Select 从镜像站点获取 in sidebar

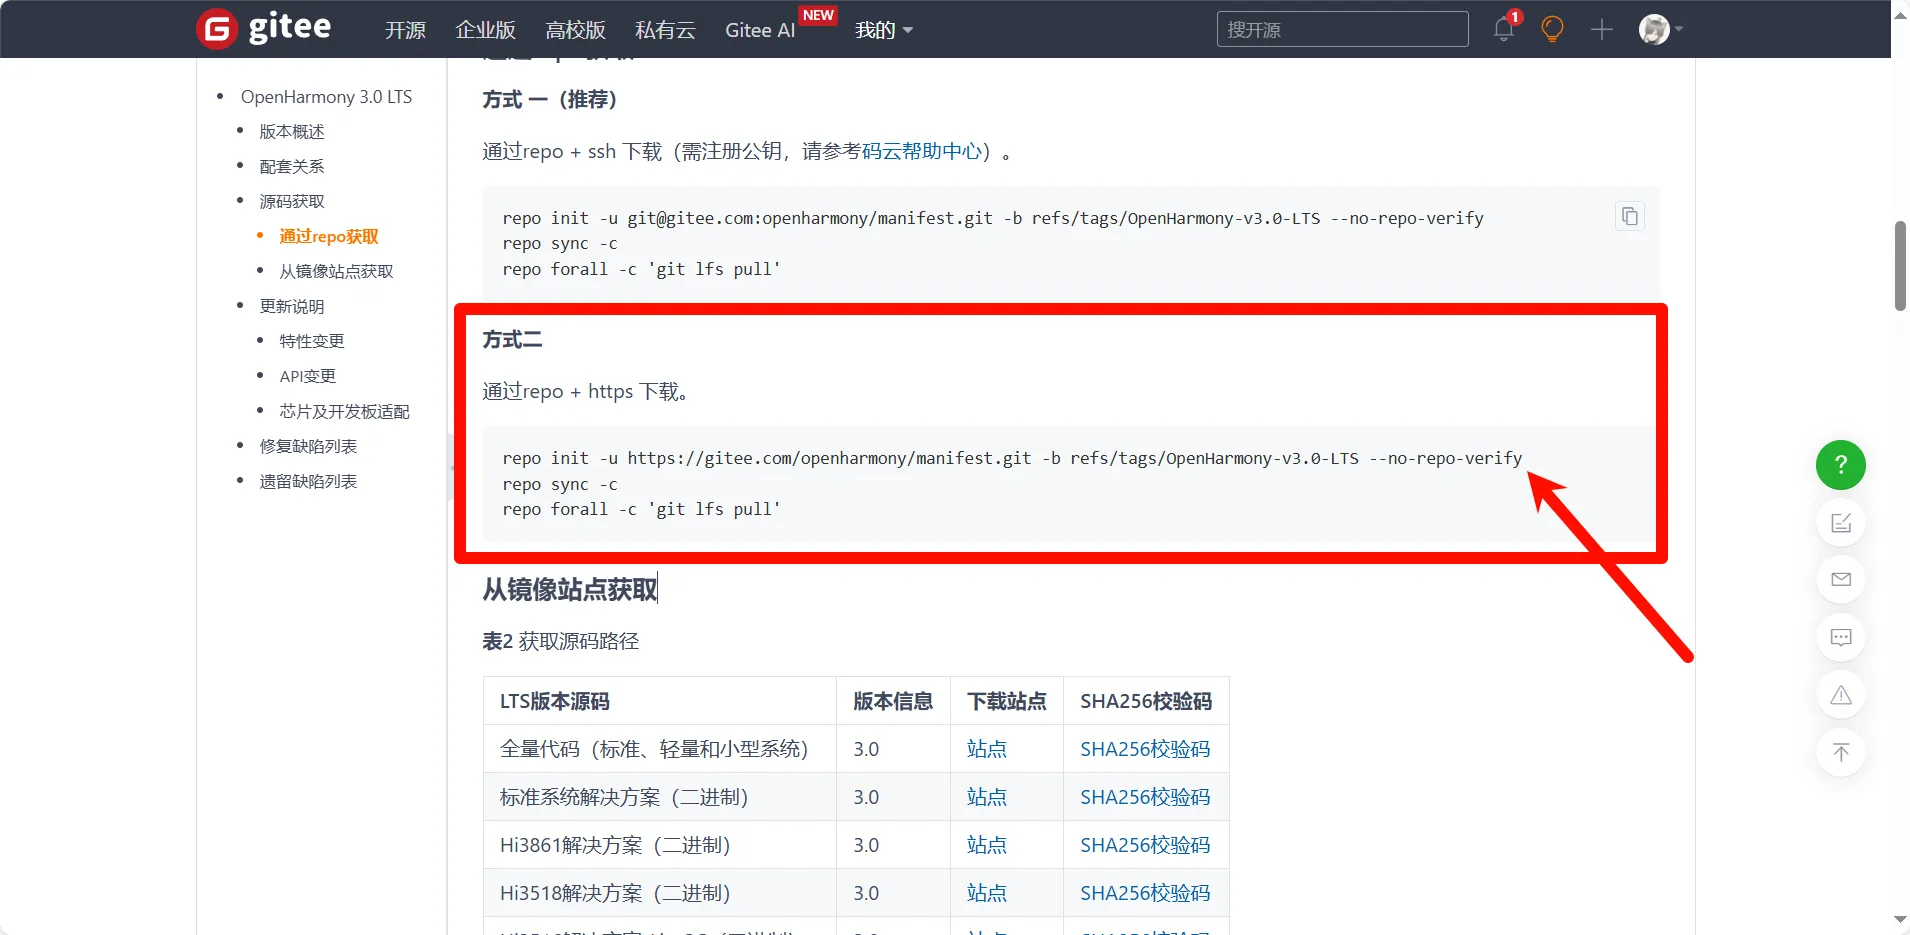click(336, 271)
